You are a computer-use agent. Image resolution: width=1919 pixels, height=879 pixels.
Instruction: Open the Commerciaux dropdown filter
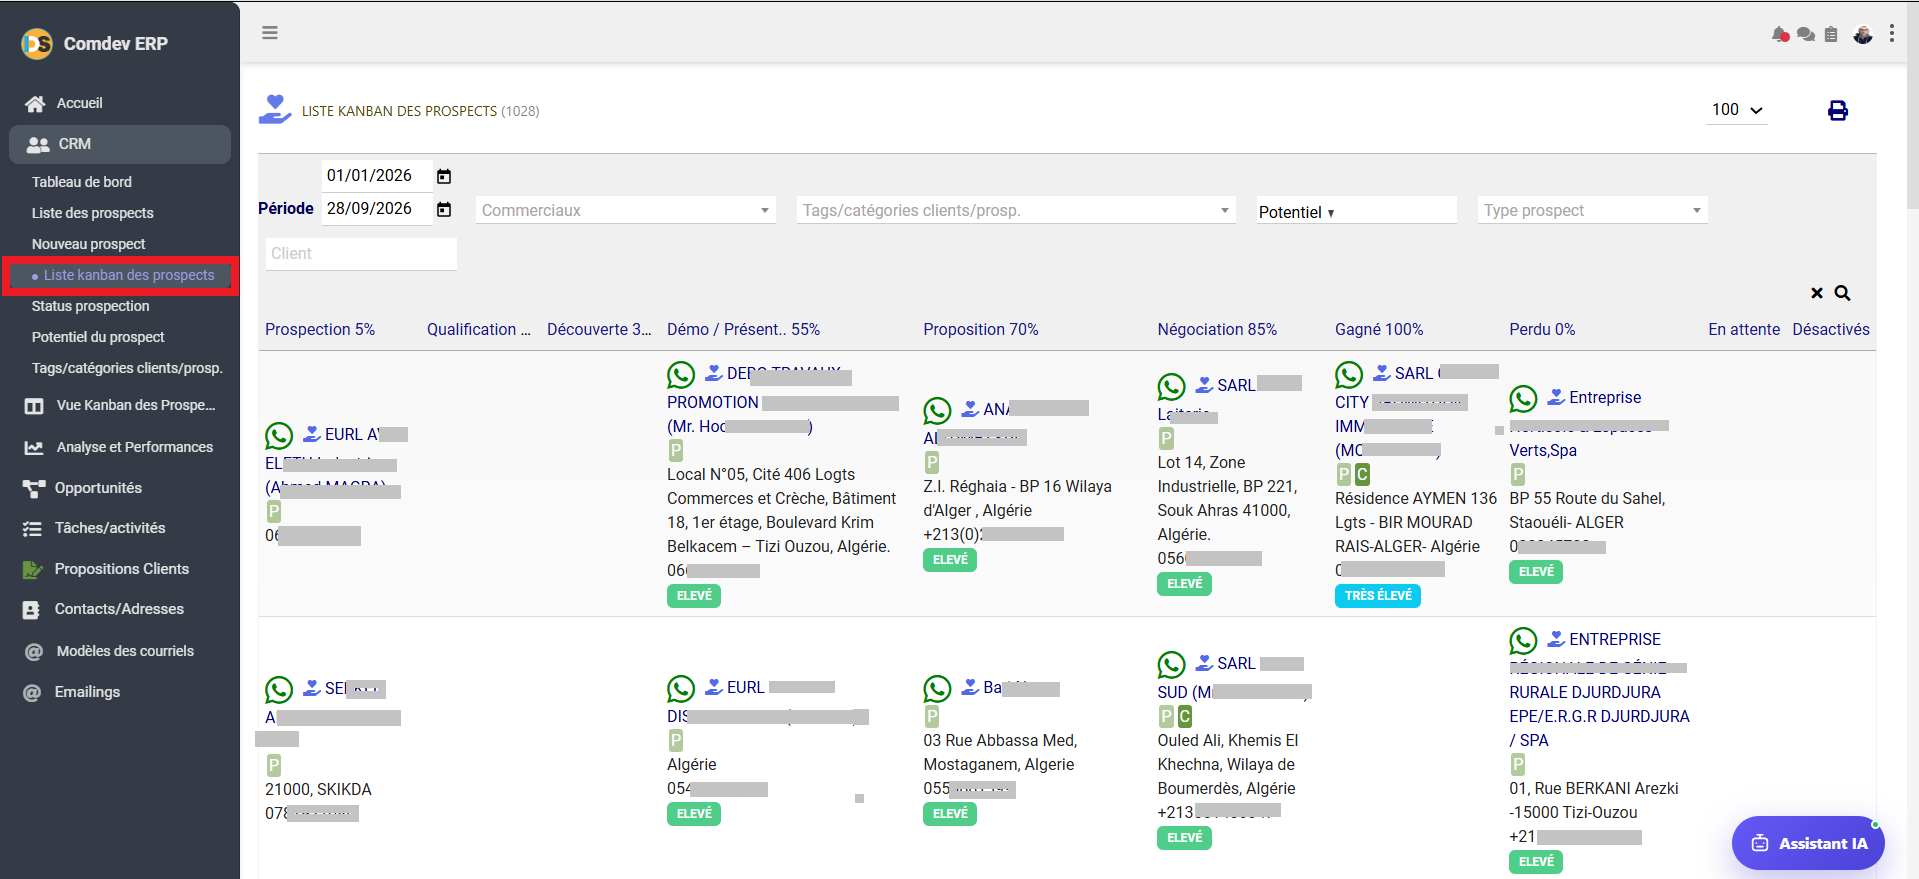[x=626, y=210]
